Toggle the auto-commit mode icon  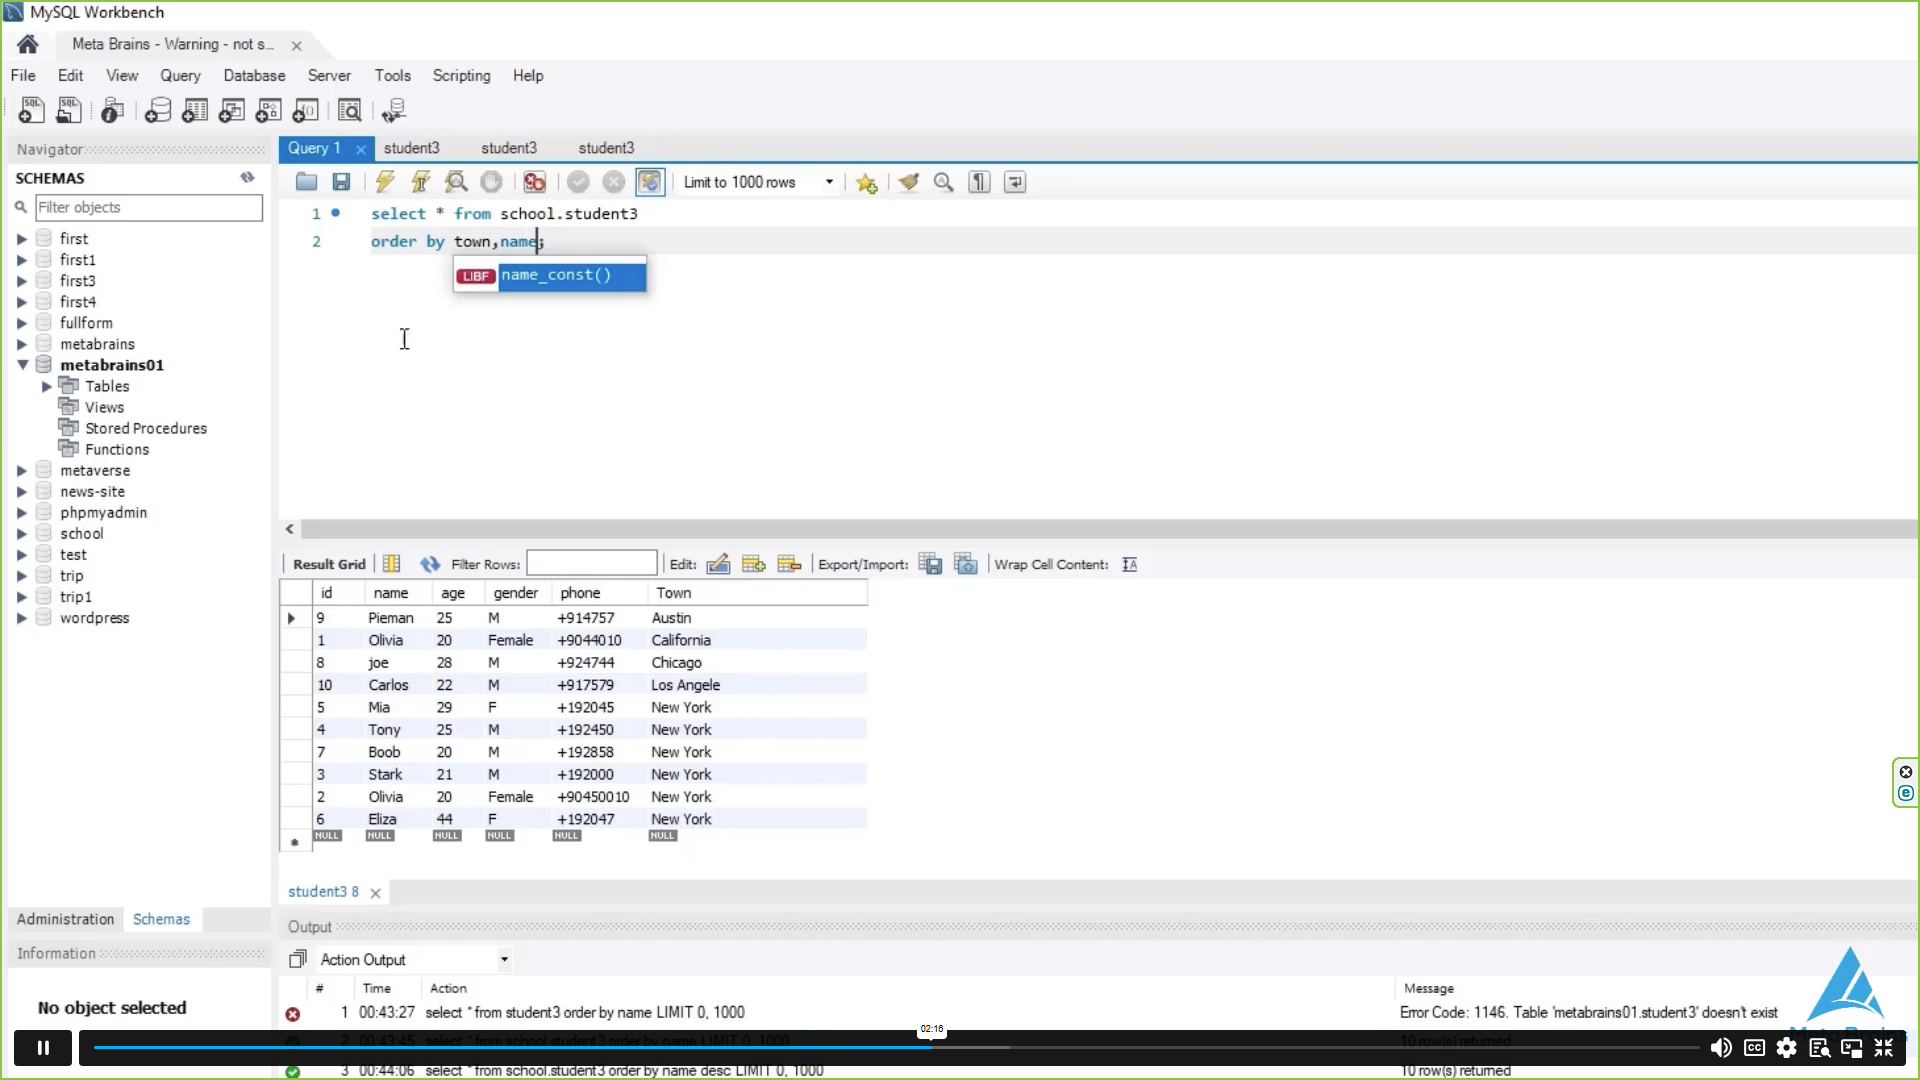650,182
